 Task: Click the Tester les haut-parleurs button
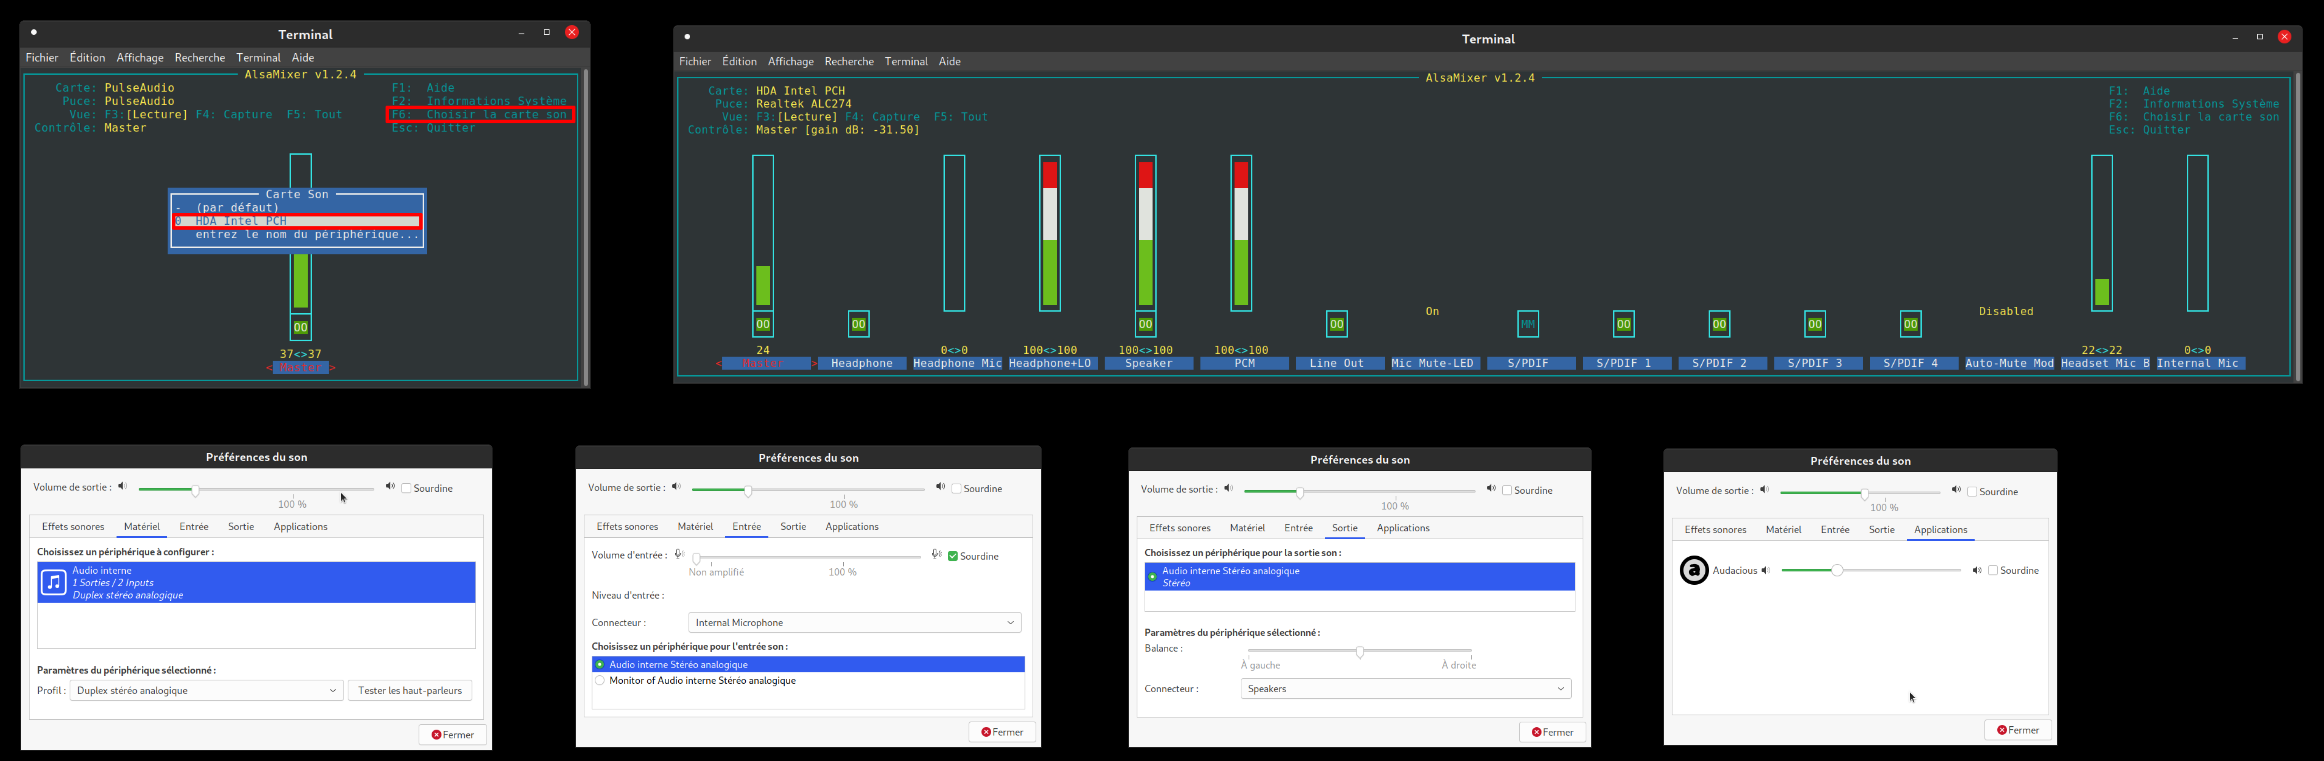pos(410,691)
